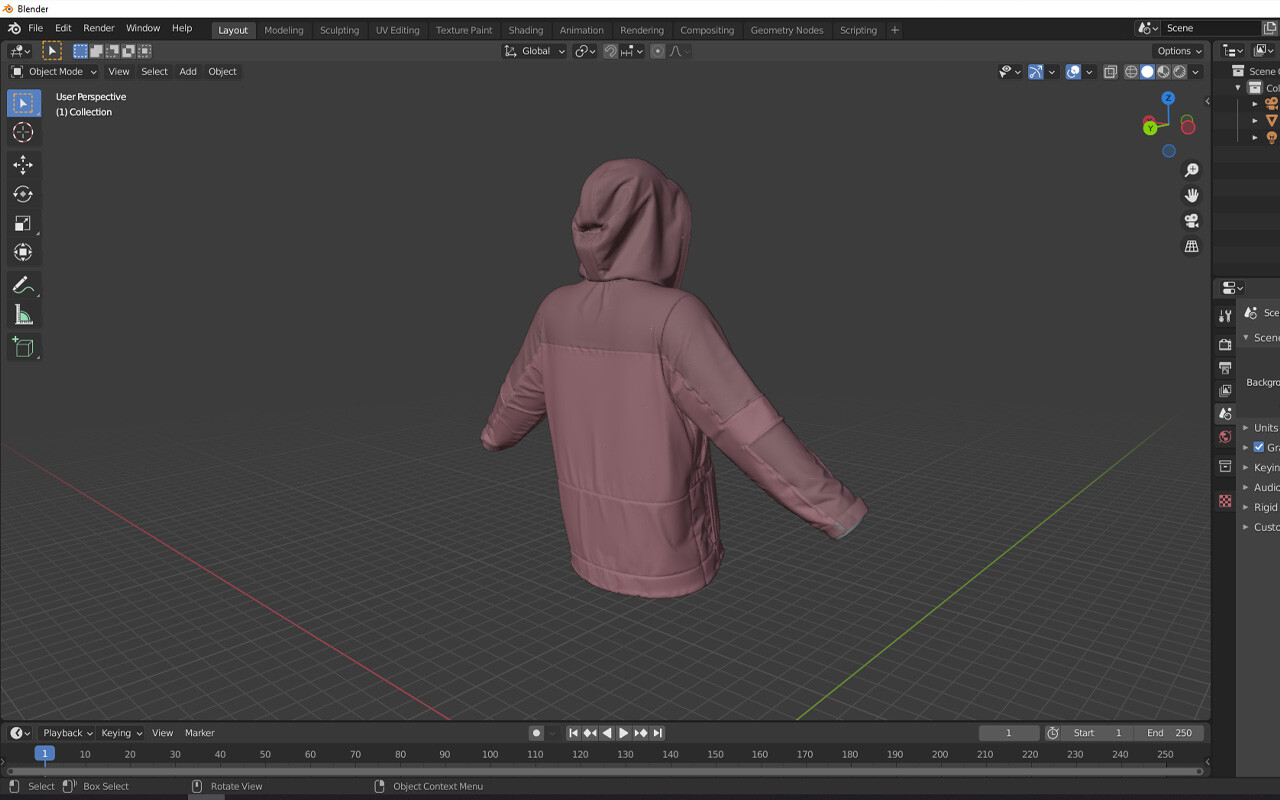This screenshot has width=1280, height=800.
Task: Open the Render Properties tab
Action: pyautogui.click(x=1225, y=343)
